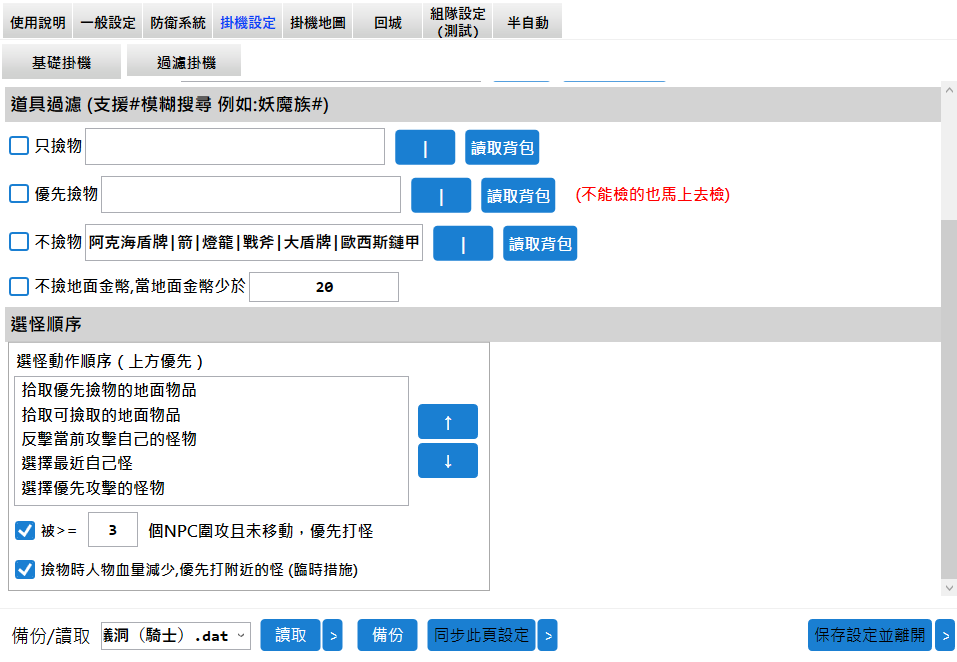Click 讀取背包 button in 不撿物 row

[540, 243]
